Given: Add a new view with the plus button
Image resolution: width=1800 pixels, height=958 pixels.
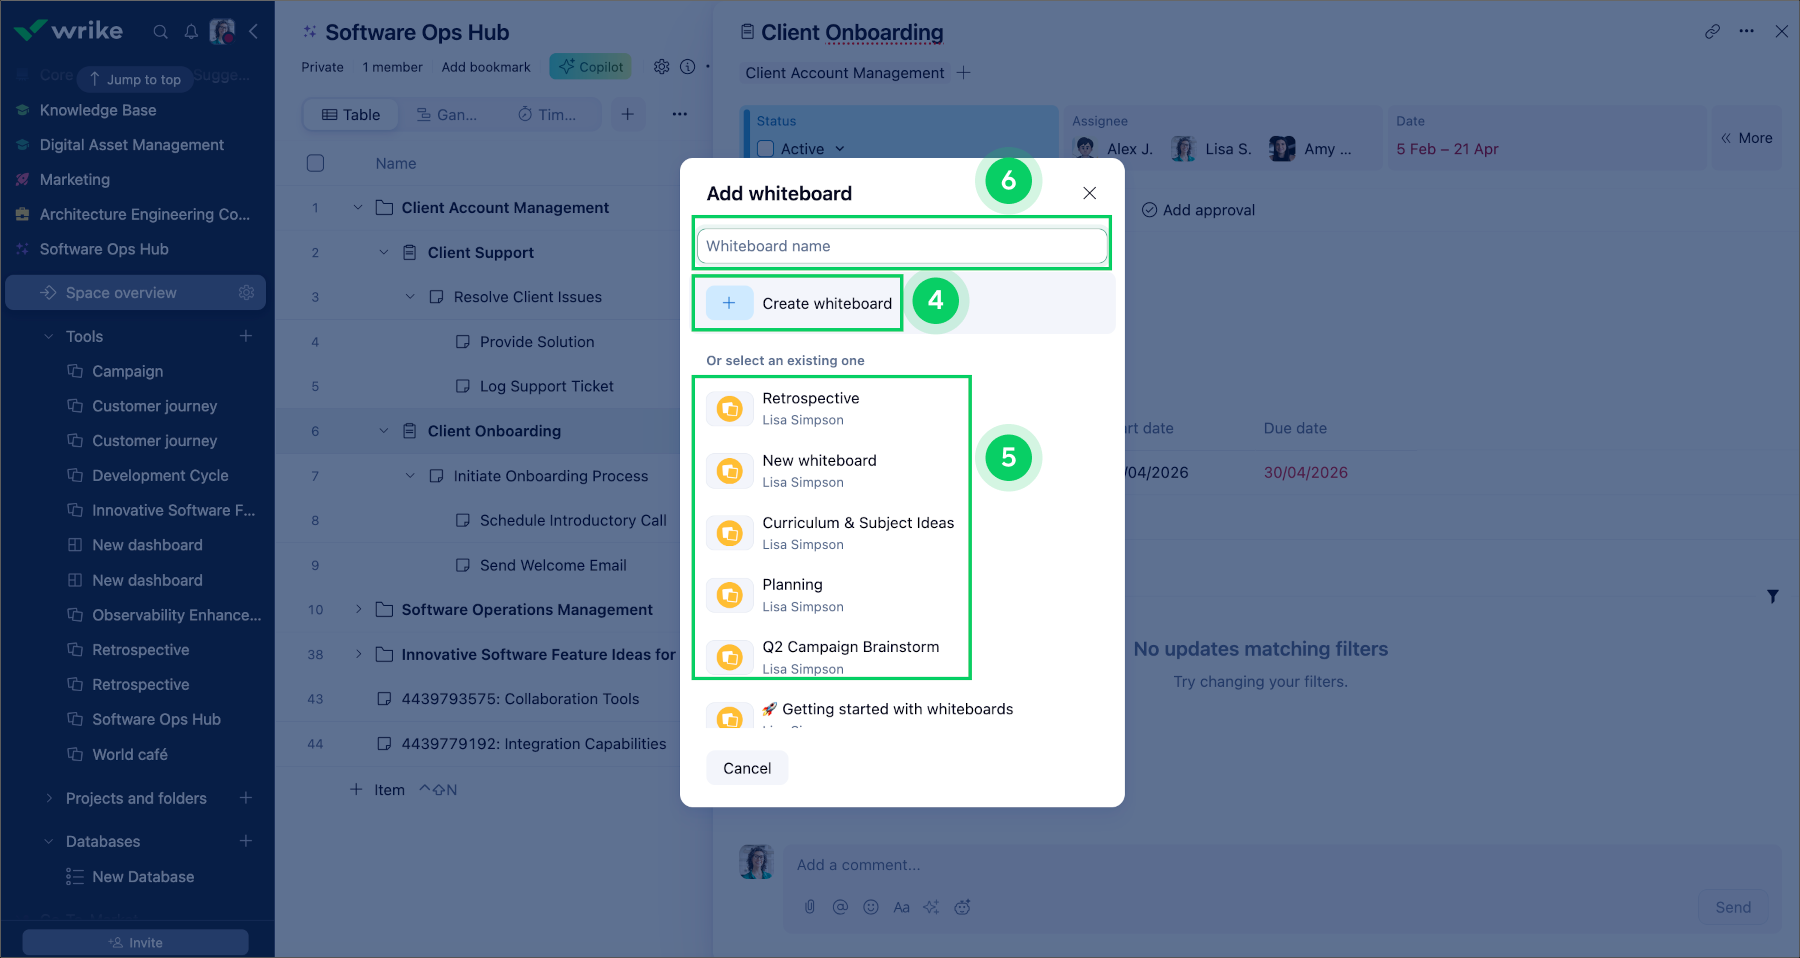Looking at the screenshot, I should pos(628,114).
